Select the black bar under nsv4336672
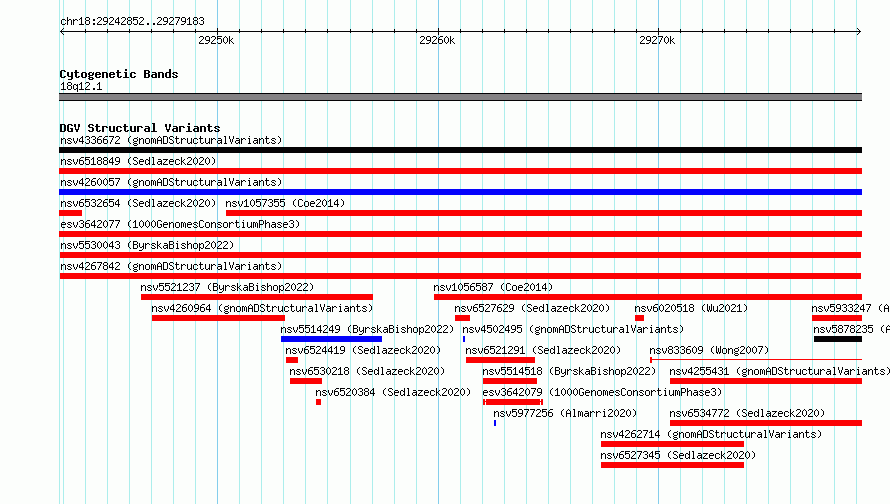890x504 pixels. point(460,150)
